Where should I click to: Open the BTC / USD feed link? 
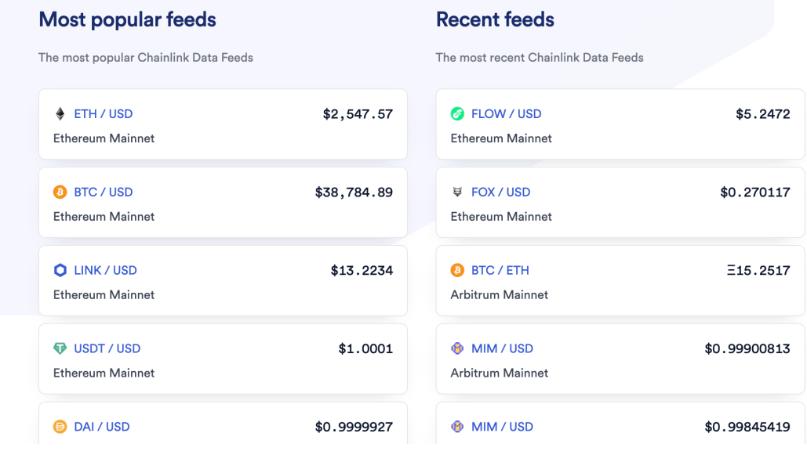103,192
